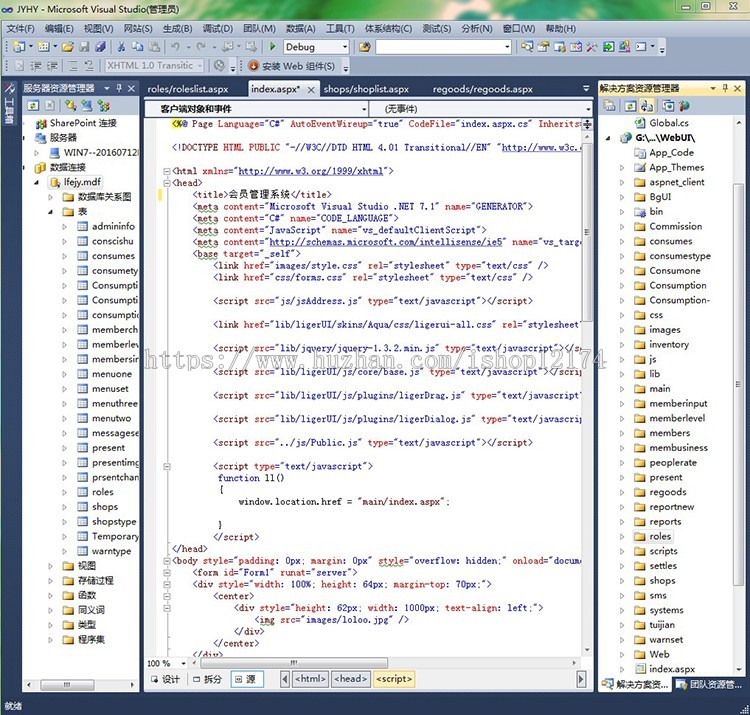Switch to shops/shoplist.aspx tab
This screenshot has height=715, width=750.
click(366, 89)
